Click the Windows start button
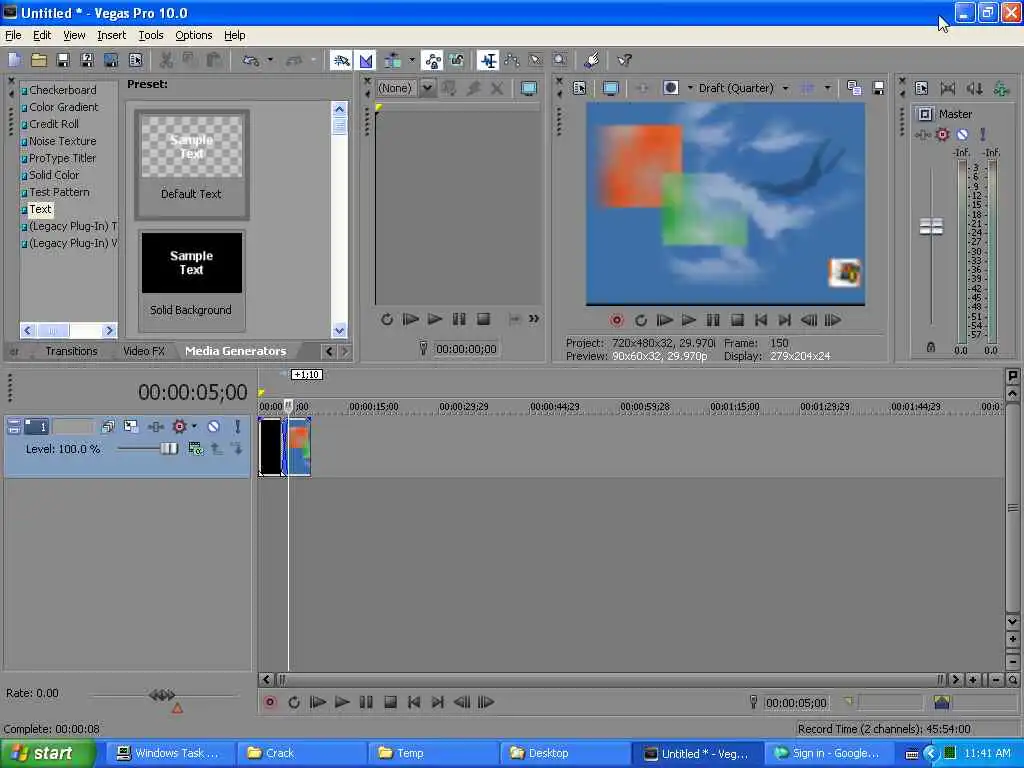 [48, 753]
